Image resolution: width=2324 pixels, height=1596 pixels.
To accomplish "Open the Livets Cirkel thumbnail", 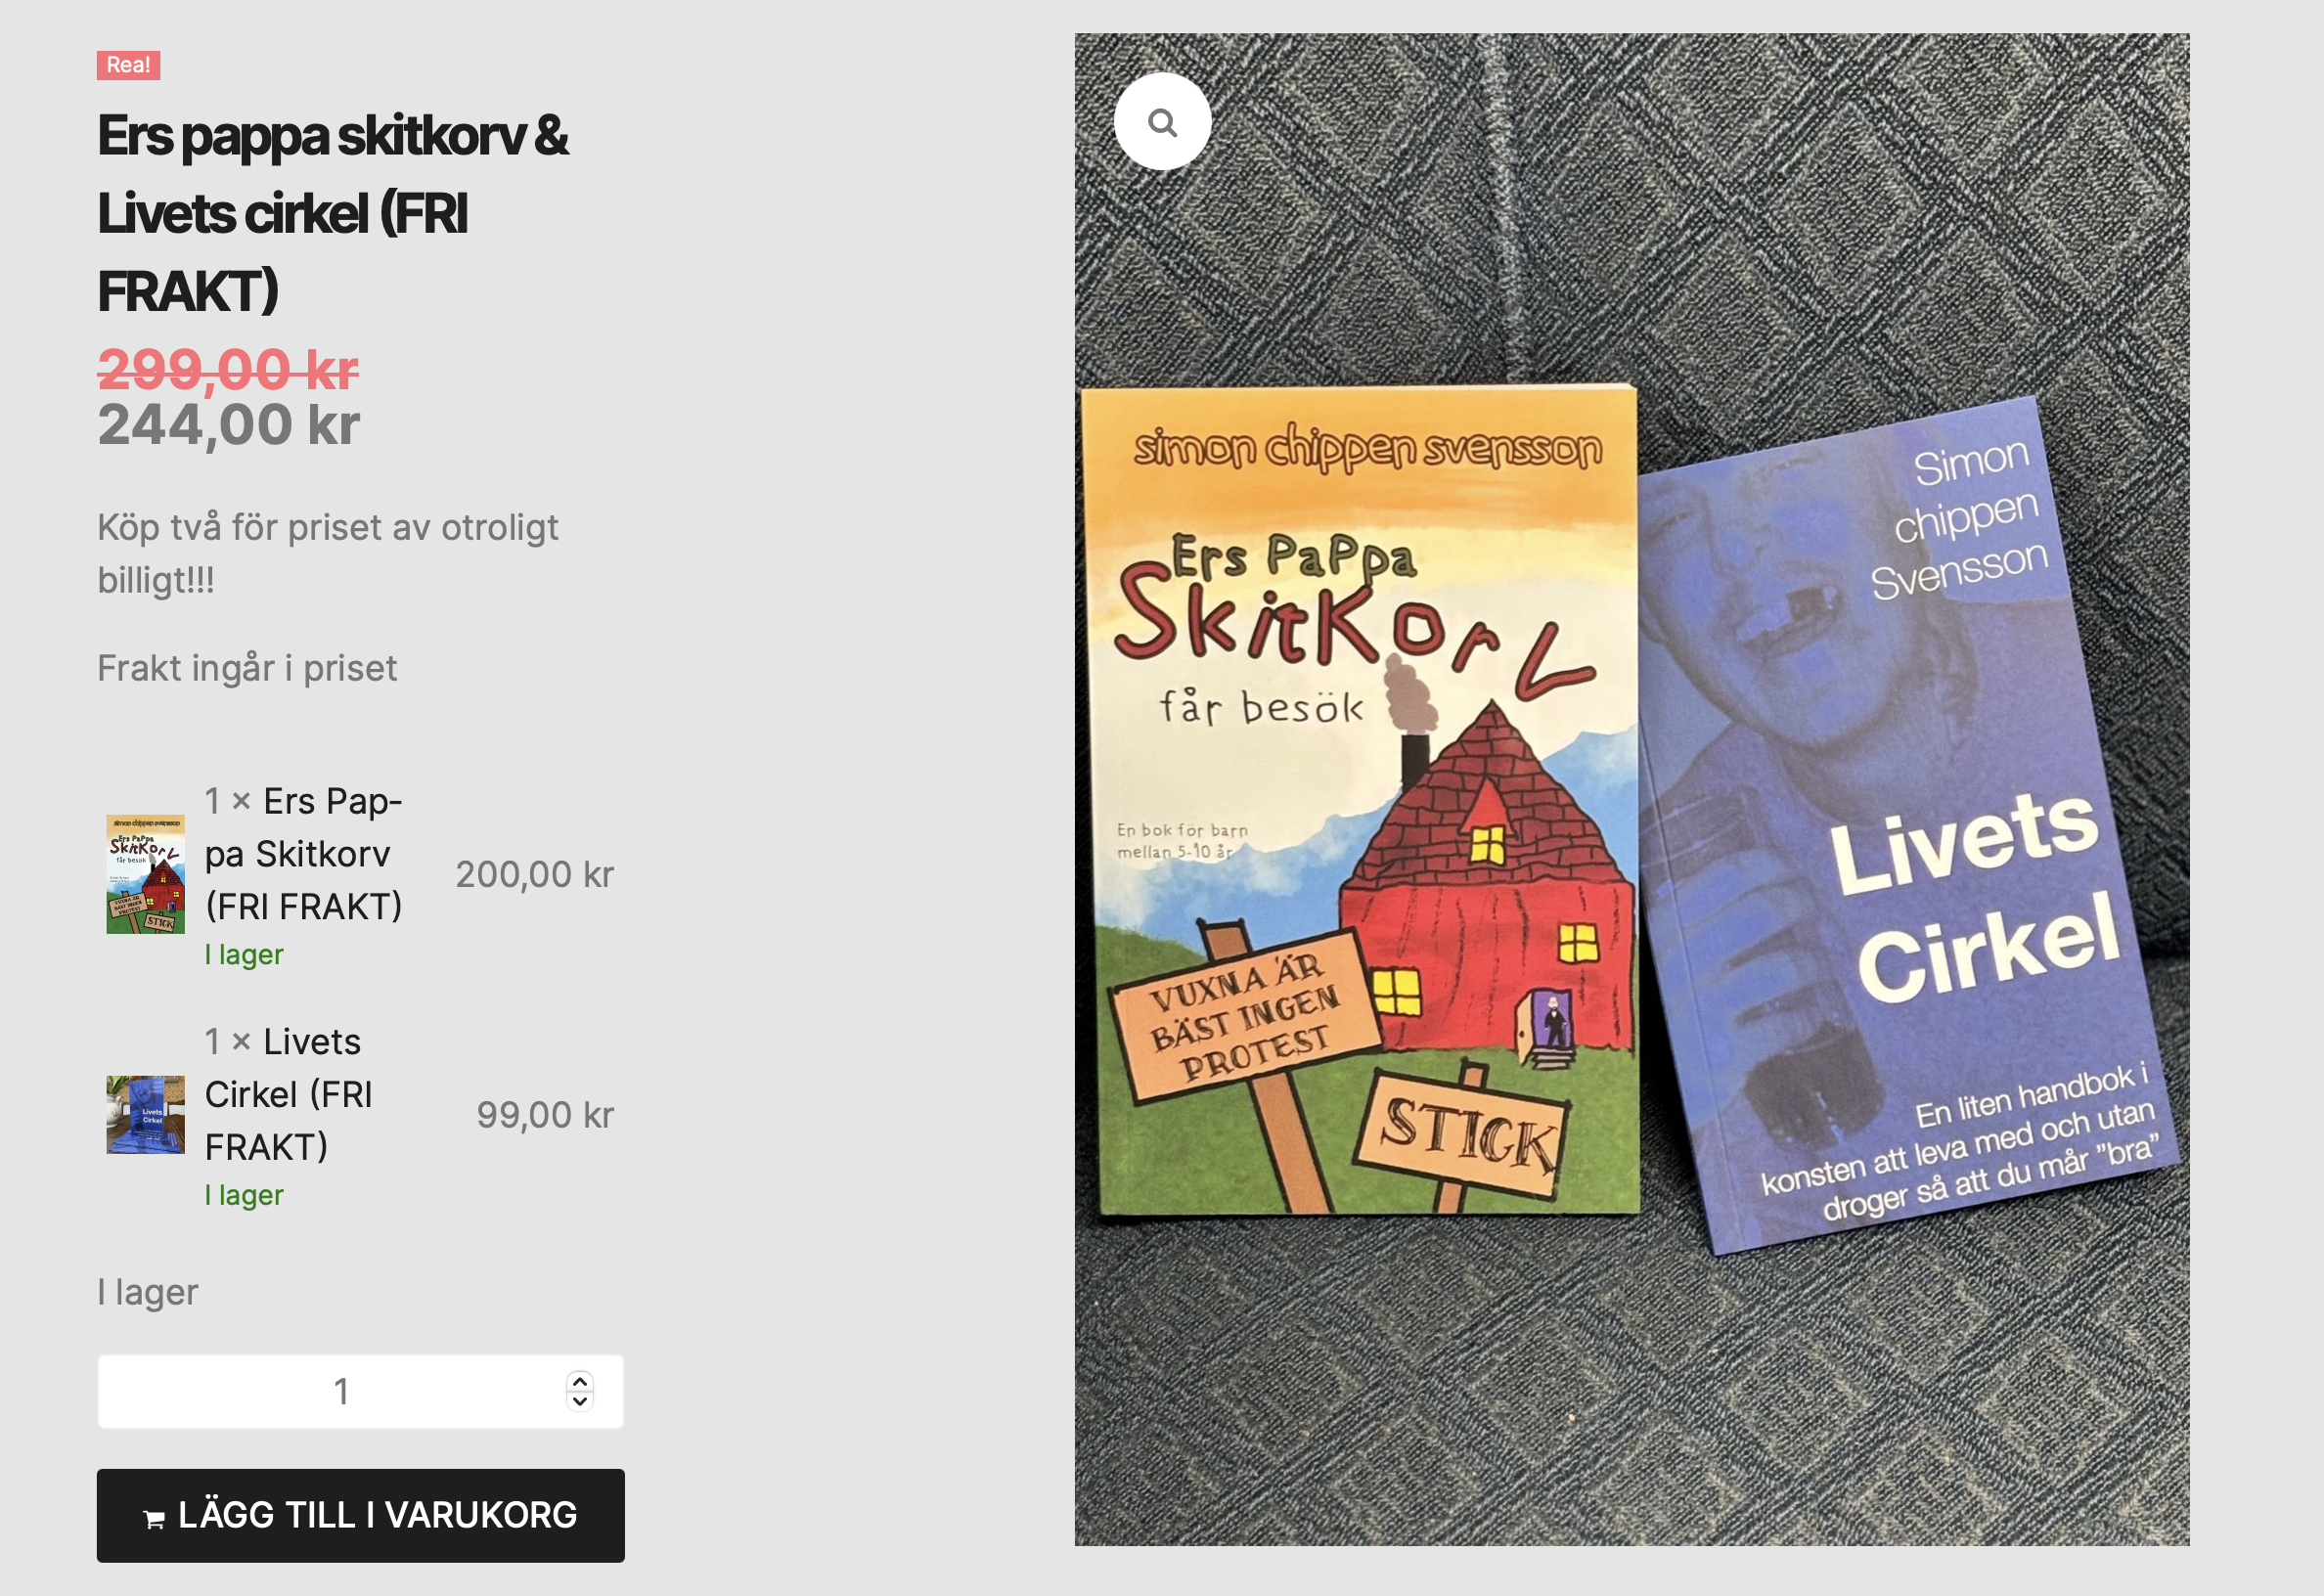I will point(146,1115).
